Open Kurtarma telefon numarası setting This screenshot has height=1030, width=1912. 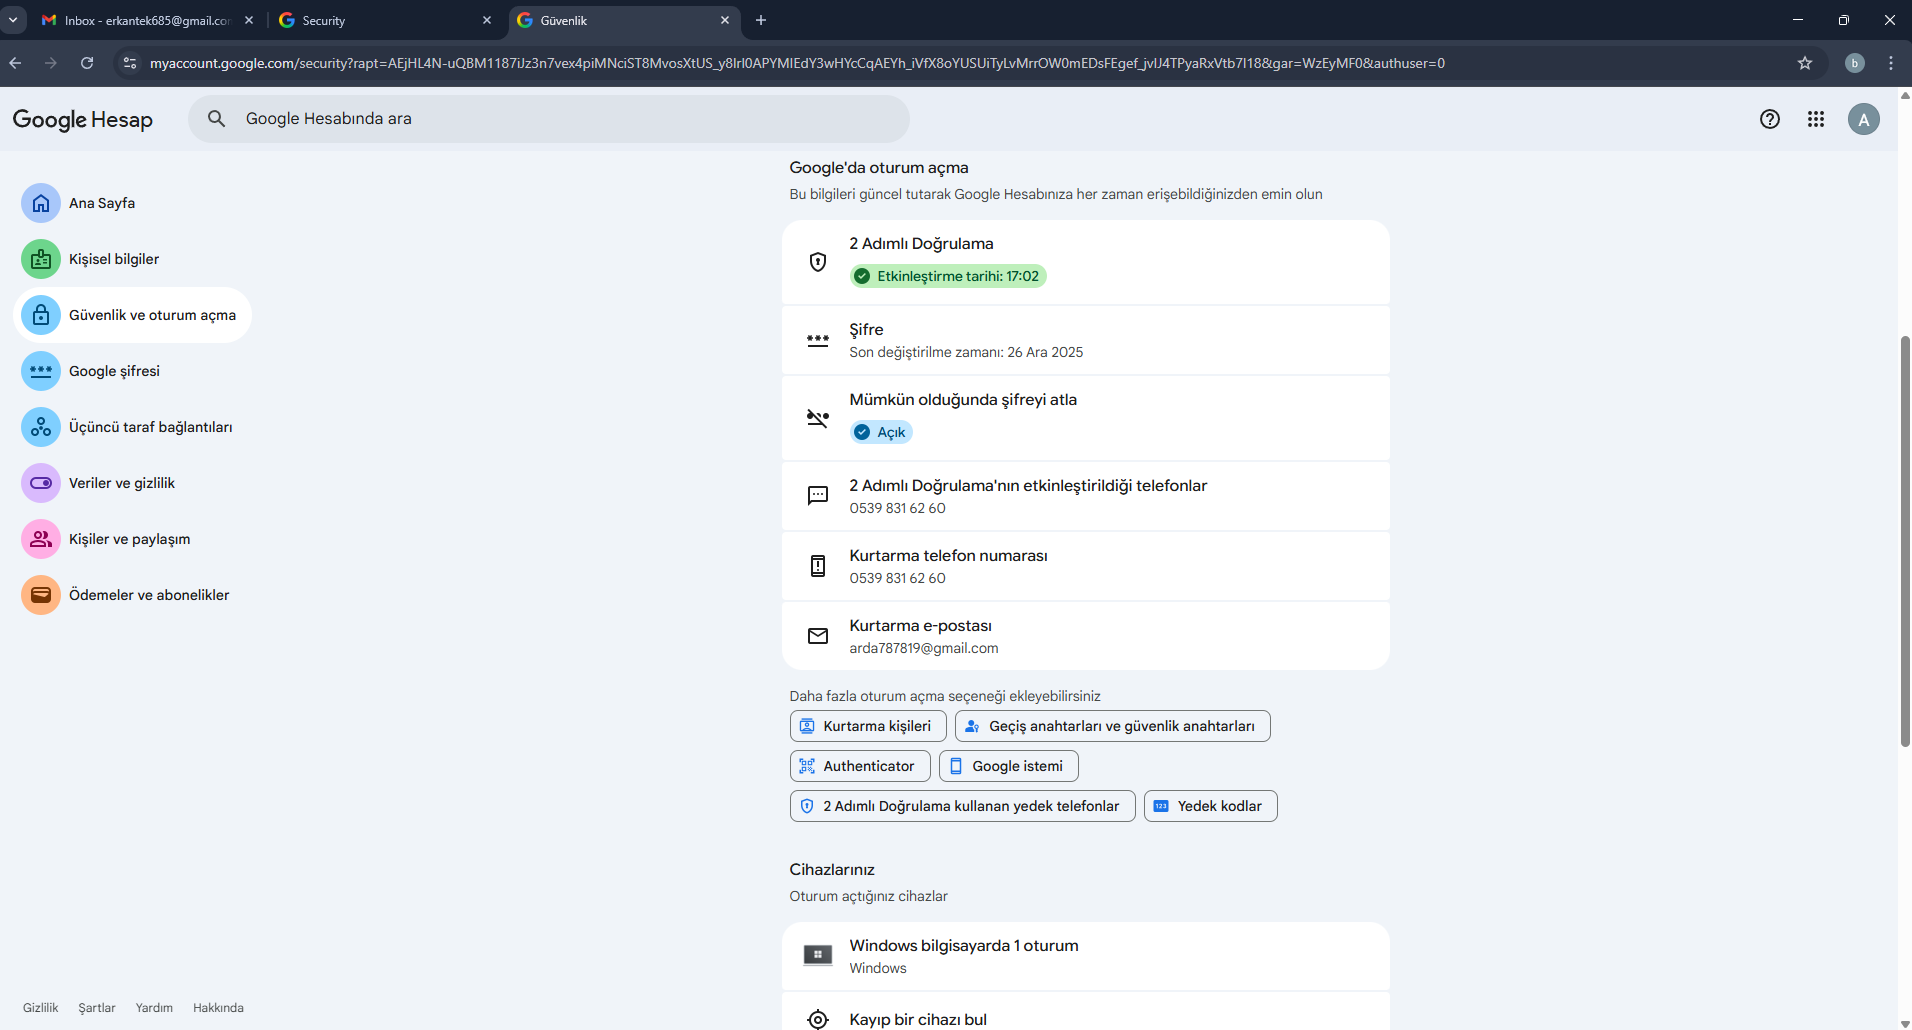coord(1086,566)
